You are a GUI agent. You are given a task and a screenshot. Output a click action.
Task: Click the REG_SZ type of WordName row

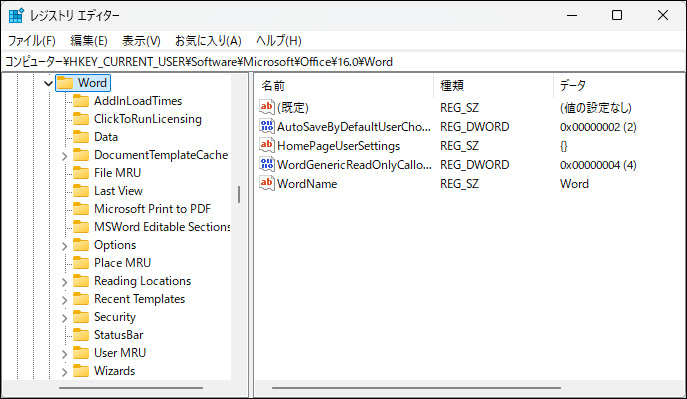pyautogui.click(x=459, y=184)
